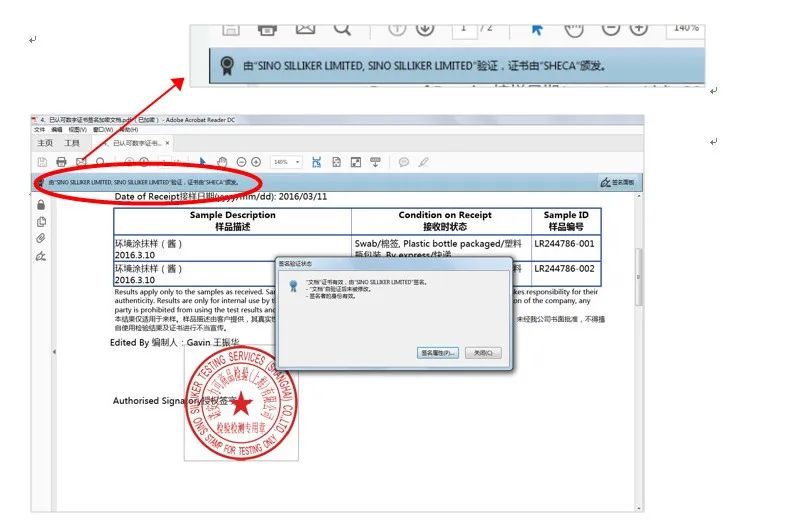800x526 pixels.
Task: Click the Read Mode icon
Action: pyautogui.click(x=376, y=162)
